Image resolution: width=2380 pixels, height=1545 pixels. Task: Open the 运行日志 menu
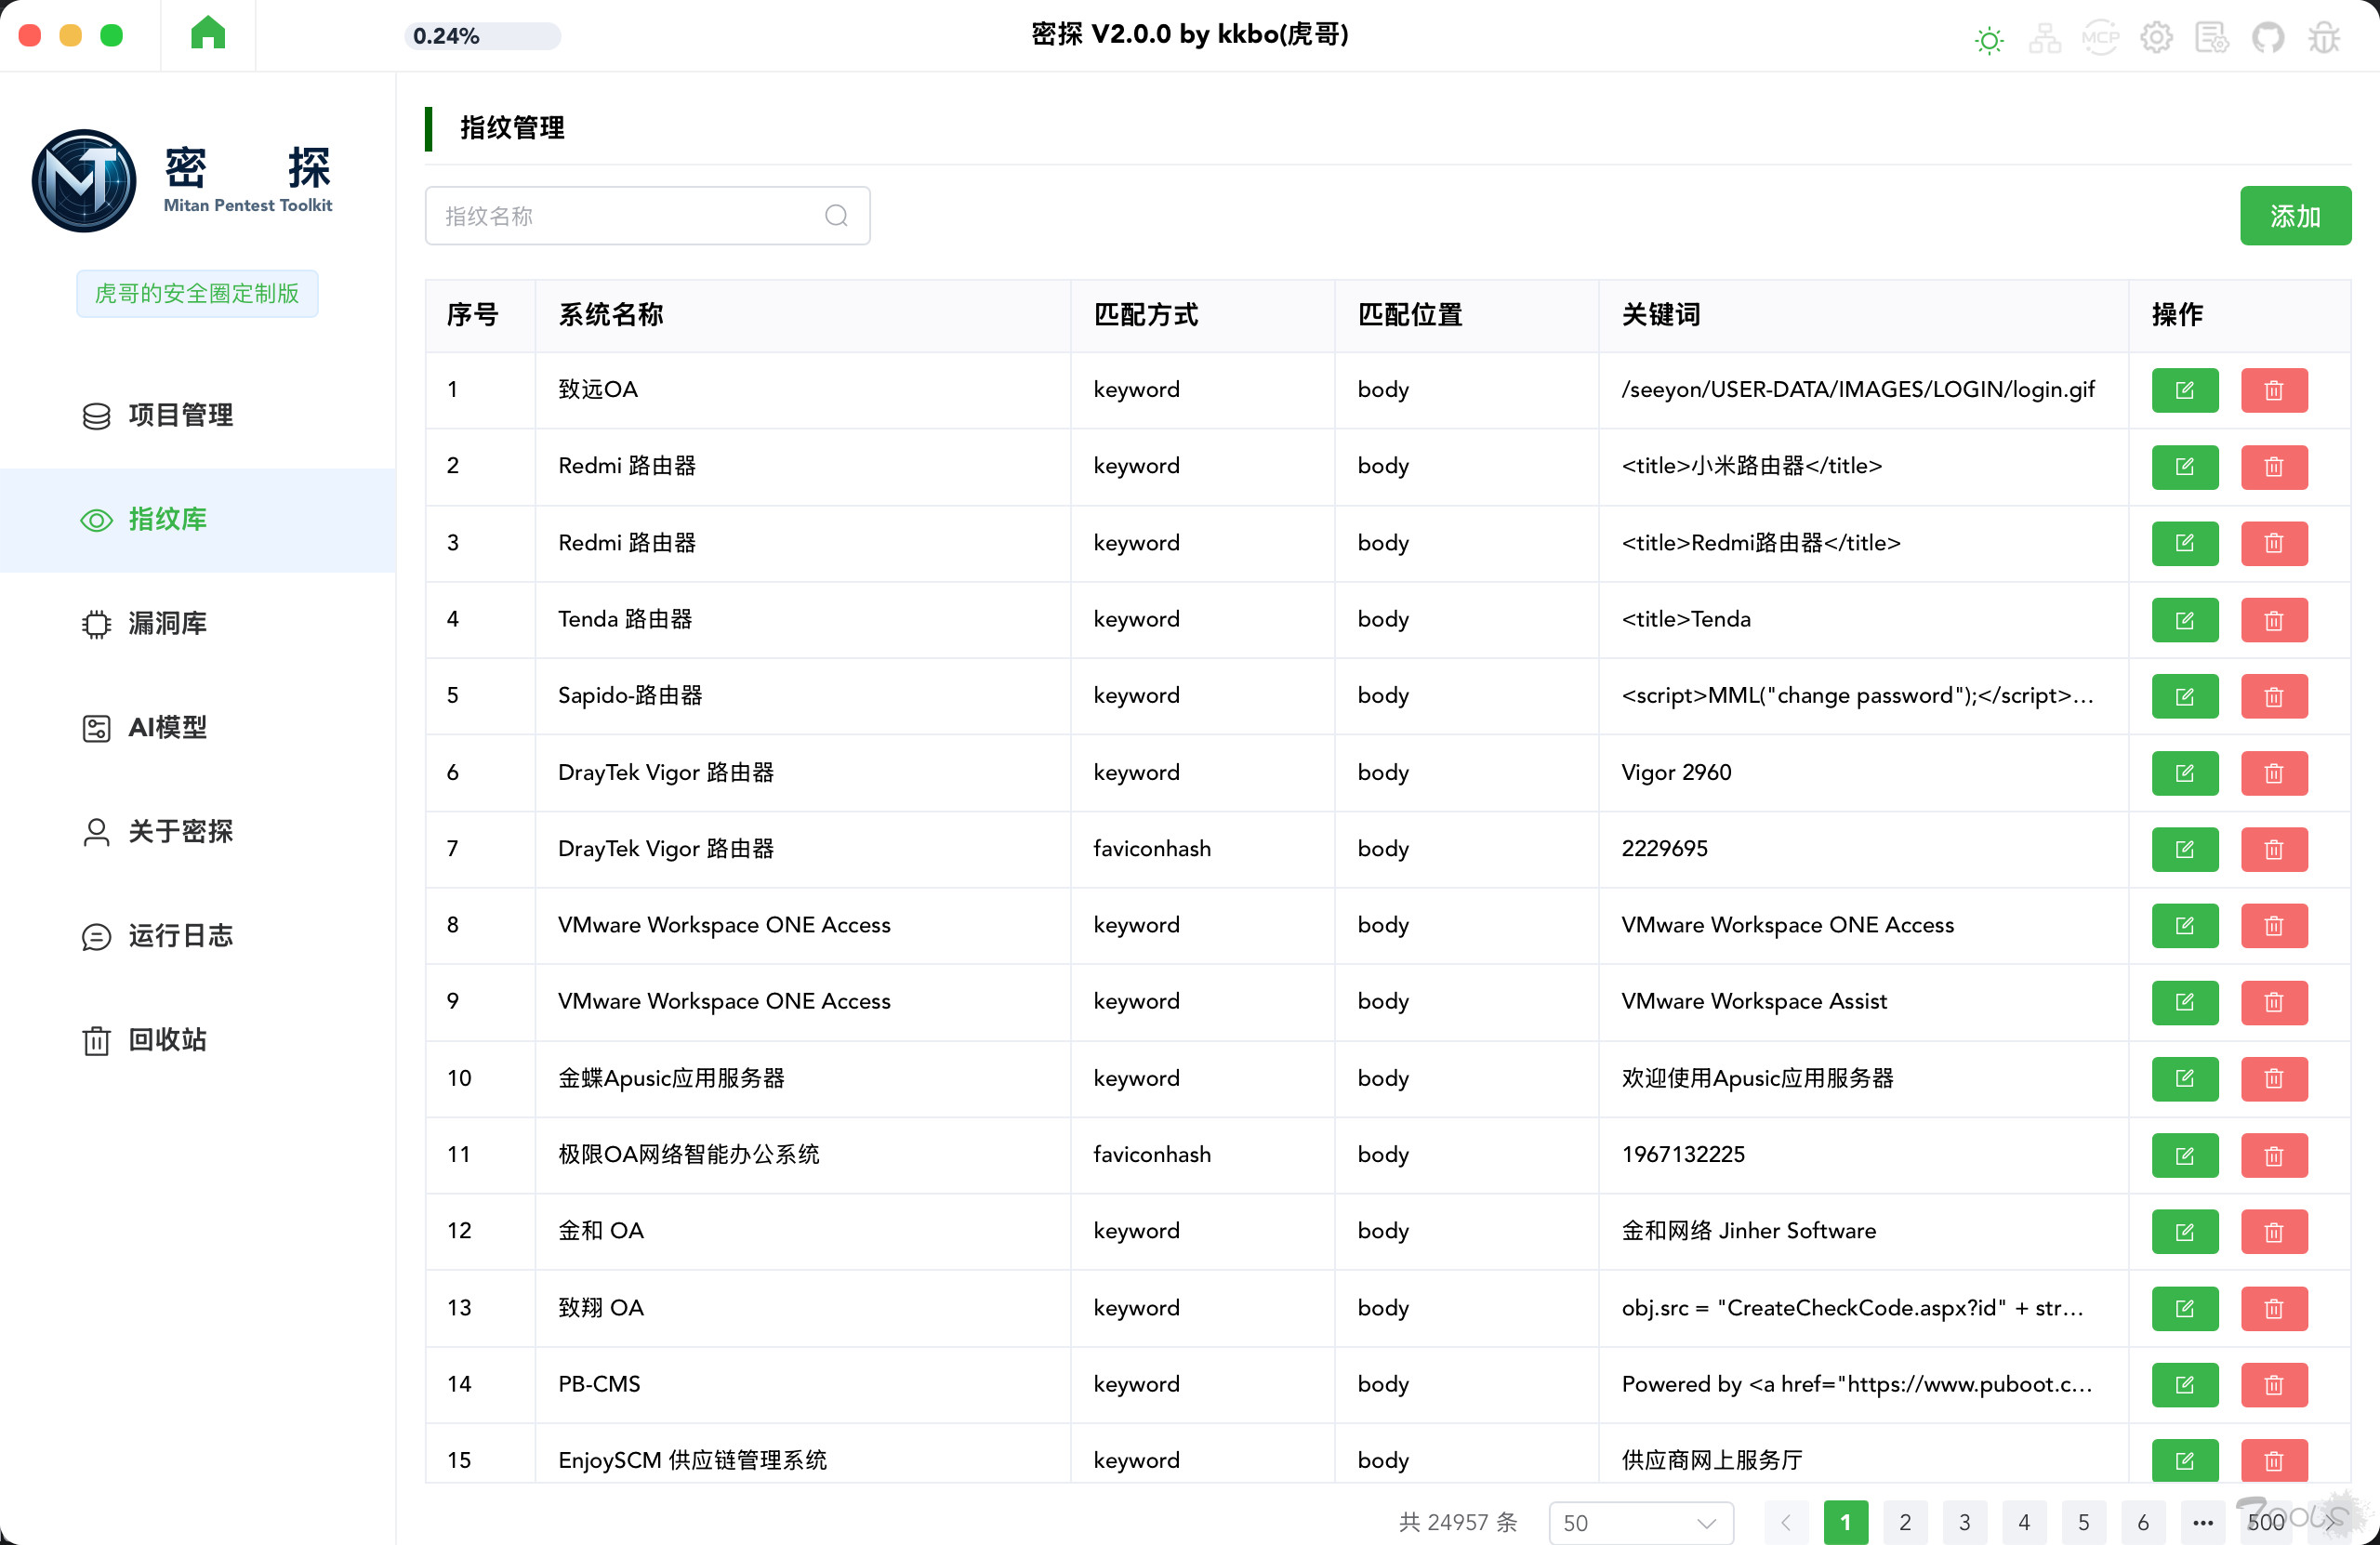click(198, 936)
